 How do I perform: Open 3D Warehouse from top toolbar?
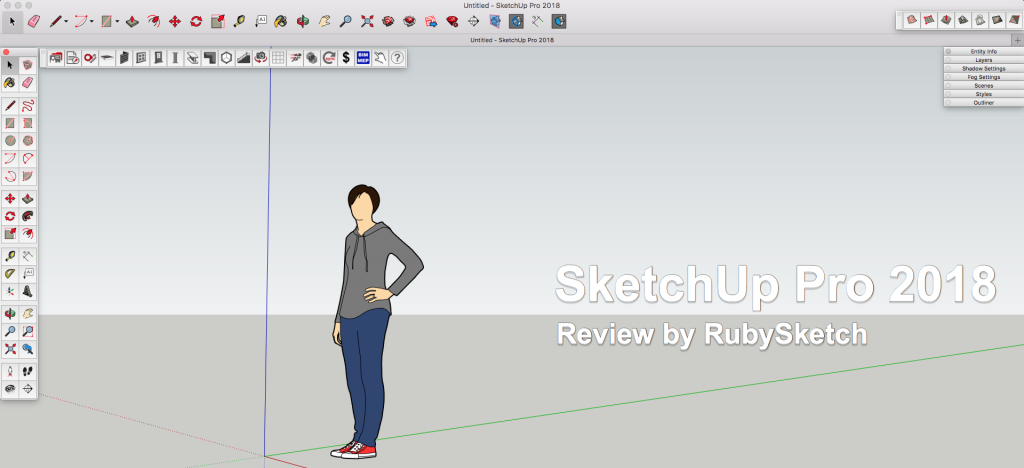(x=388, y=21)
